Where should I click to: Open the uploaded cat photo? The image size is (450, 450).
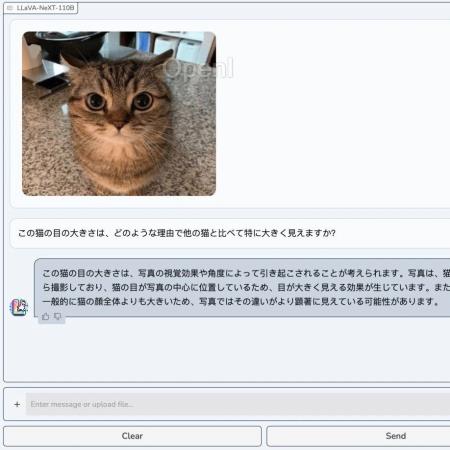[x=119, y=113]
